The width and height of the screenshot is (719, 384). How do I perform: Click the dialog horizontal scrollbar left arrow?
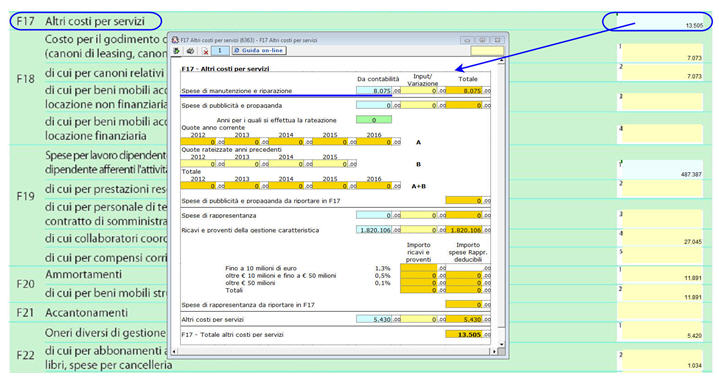click(174, 351)
